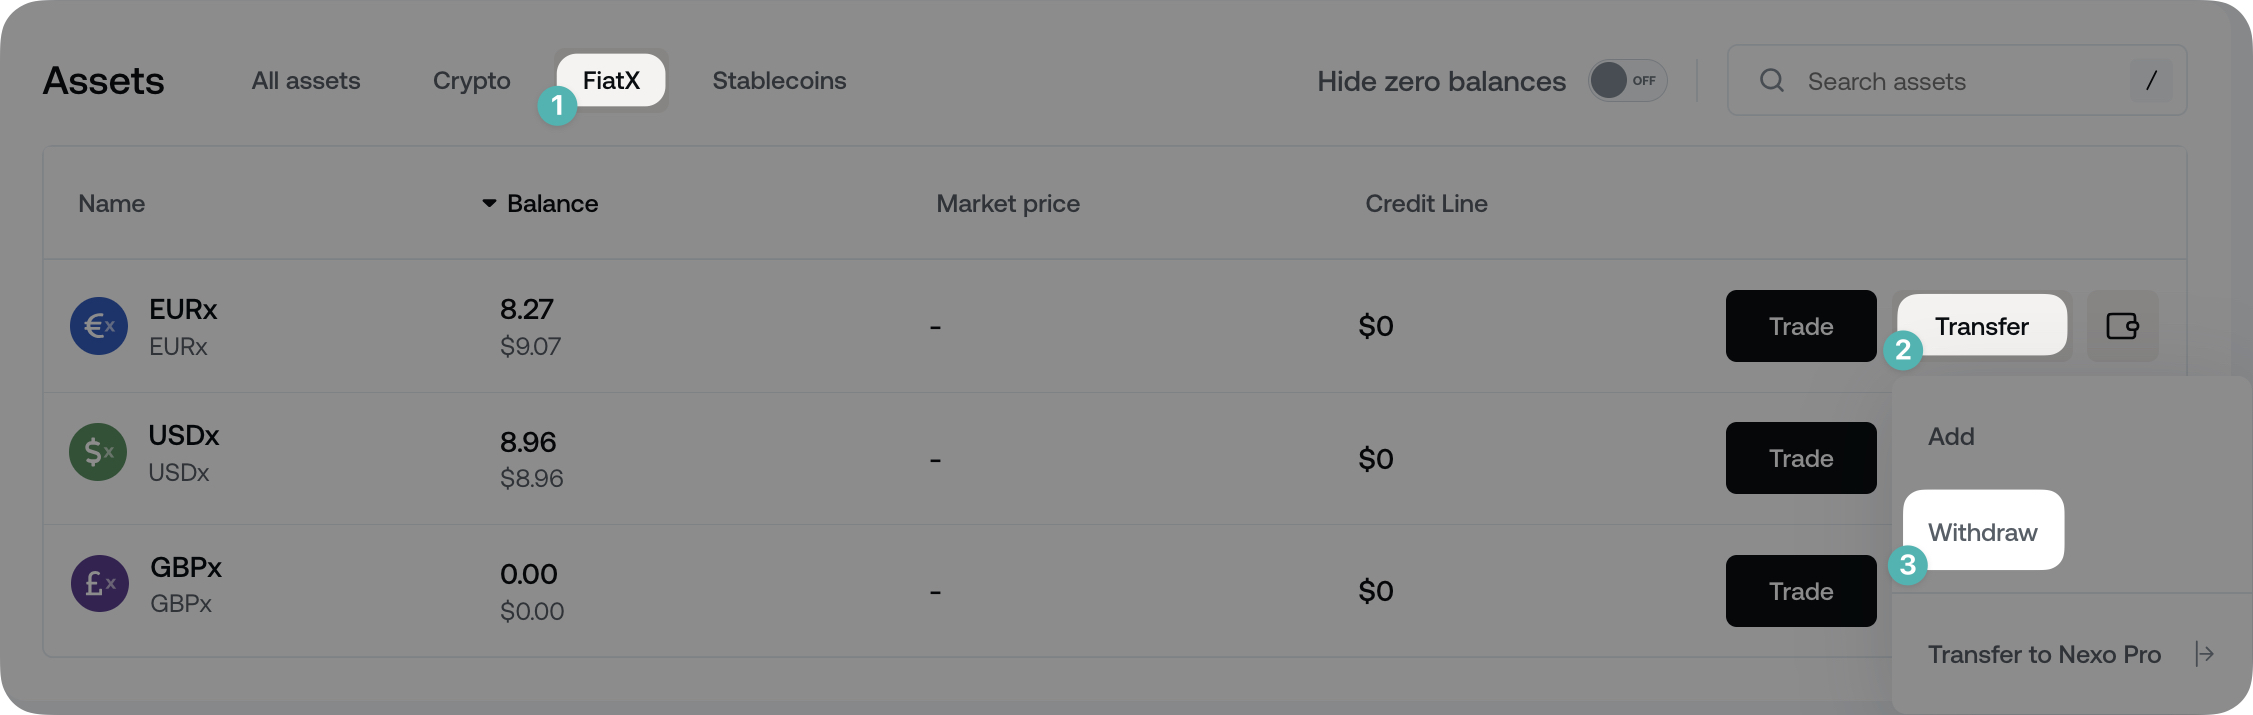
Task: Click the EURx euro currency icon
Action: [98, 326]
